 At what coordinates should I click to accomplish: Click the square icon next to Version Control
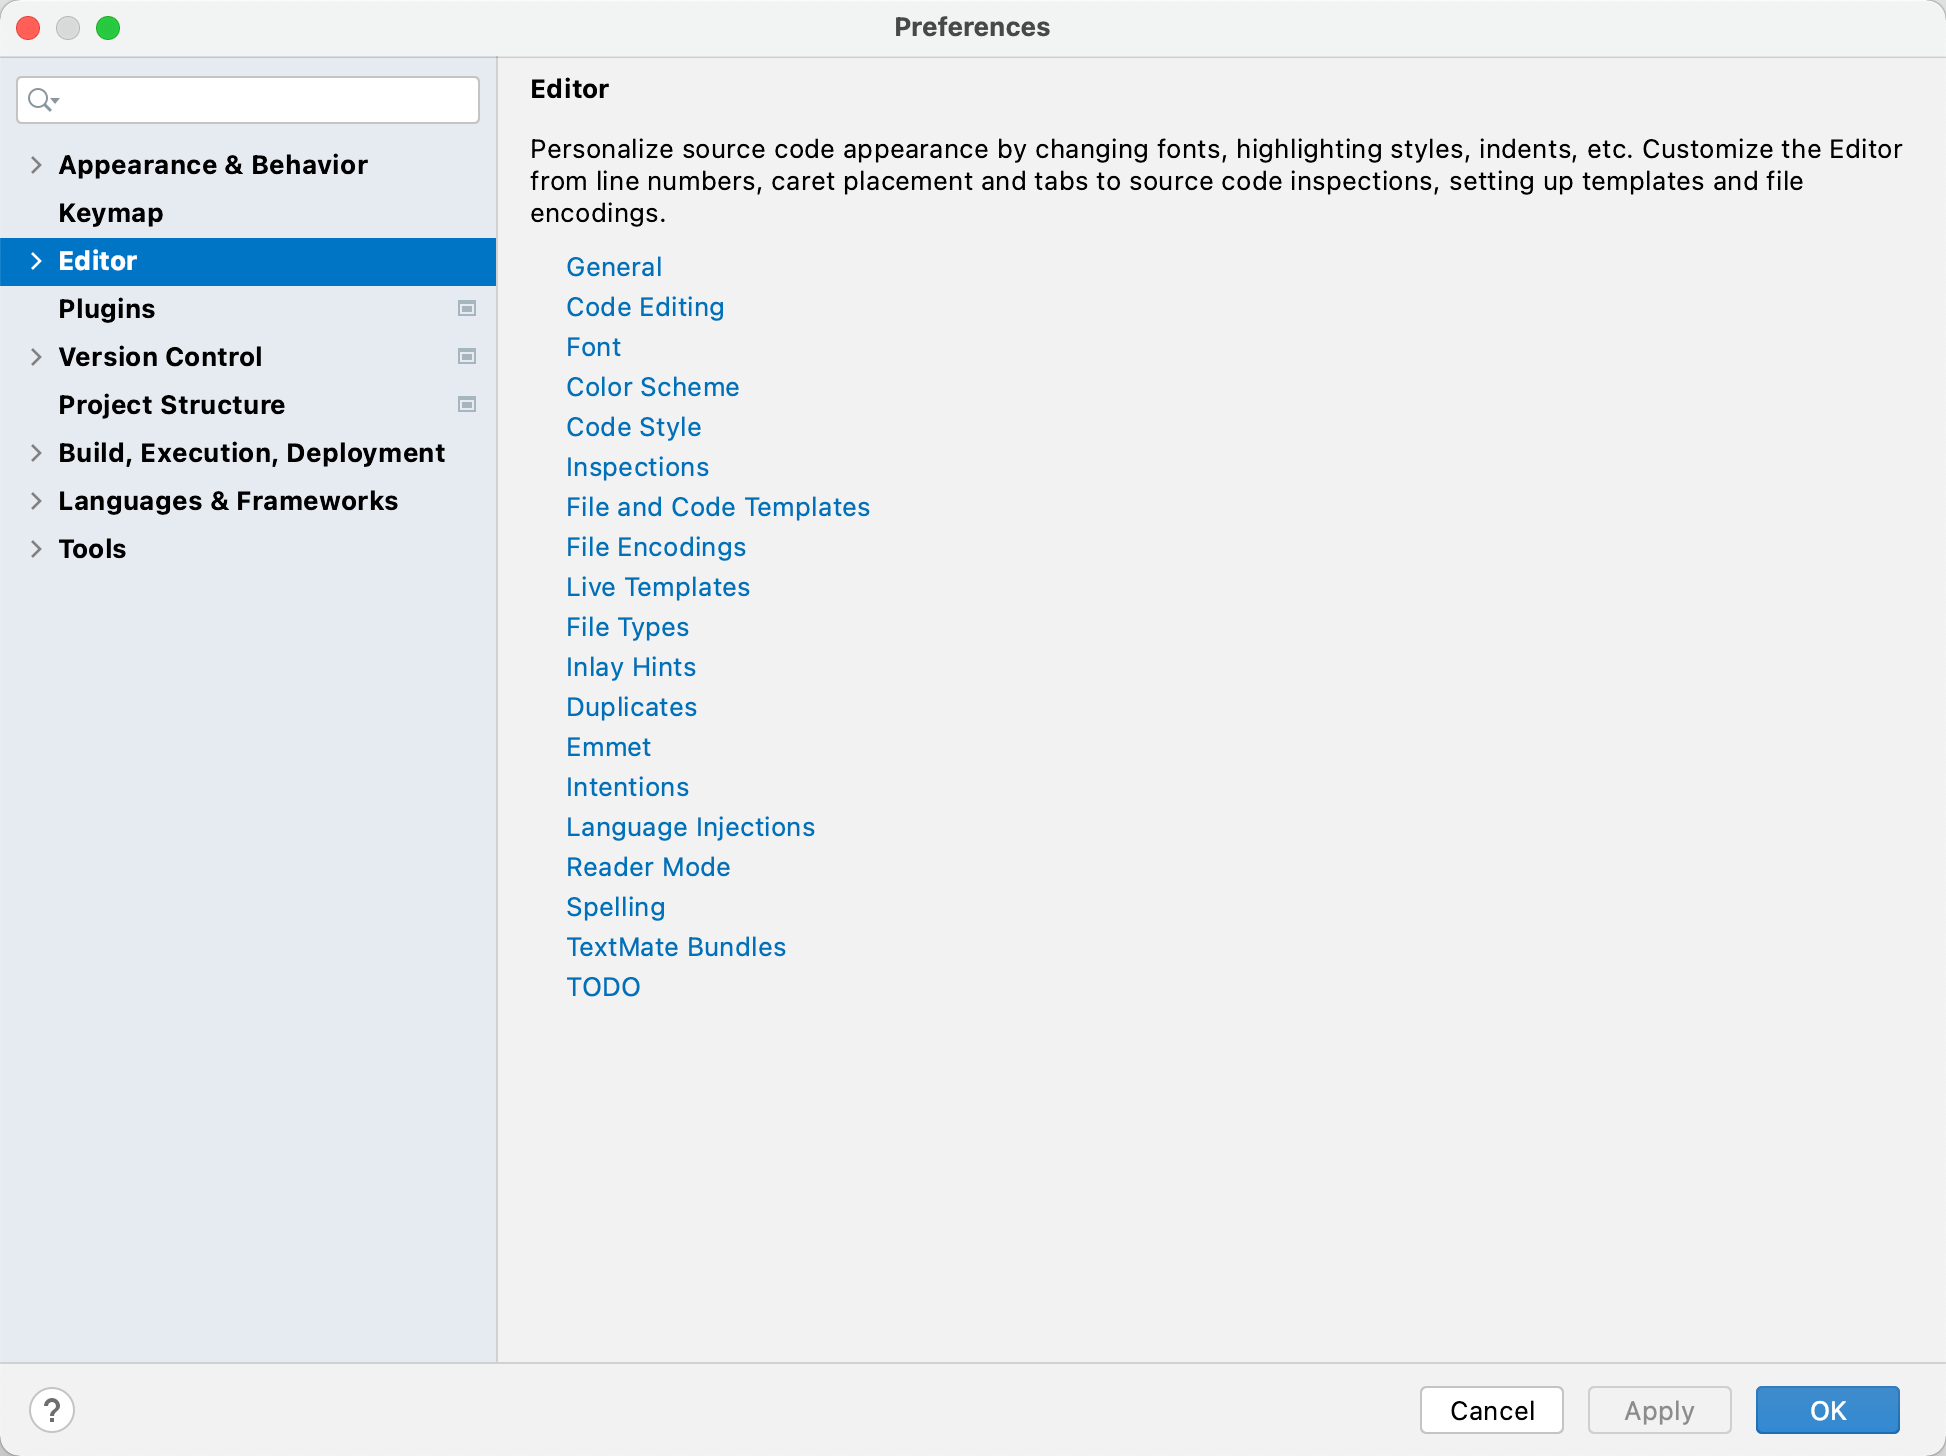[x=467, y=356]
